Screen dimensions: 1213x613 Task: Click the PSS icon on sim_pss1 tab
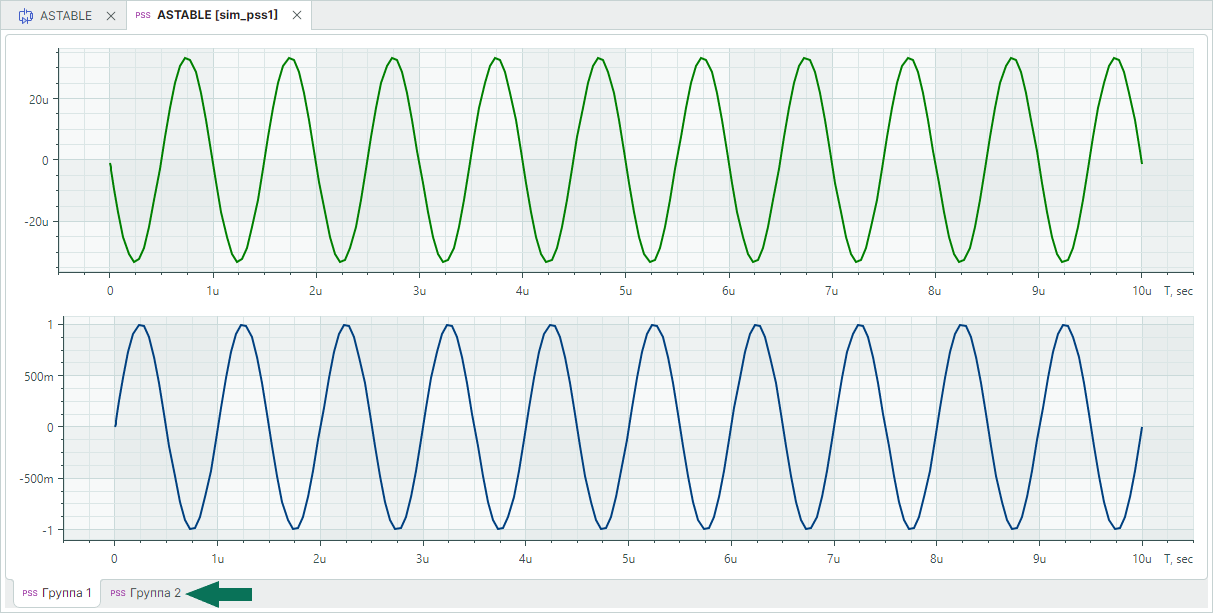[143, 16]
